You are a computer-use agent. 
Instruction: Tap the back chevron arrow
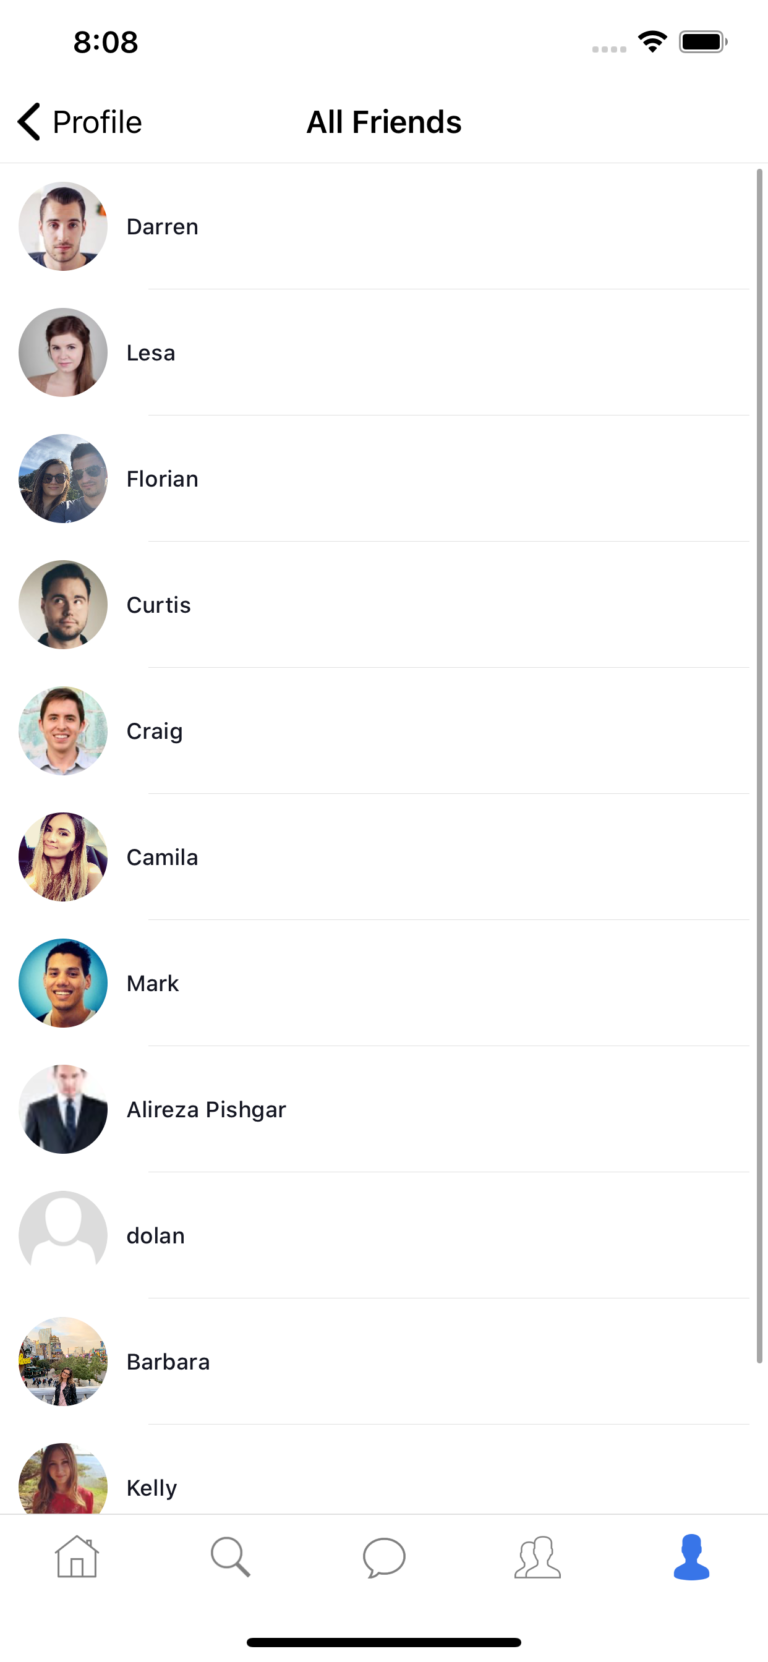29,122
